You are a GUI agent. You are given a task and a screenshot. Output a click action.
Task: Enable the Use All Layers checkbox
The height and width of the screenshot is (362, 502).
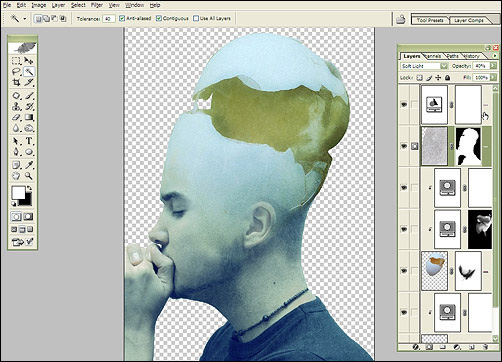point(196,18)
